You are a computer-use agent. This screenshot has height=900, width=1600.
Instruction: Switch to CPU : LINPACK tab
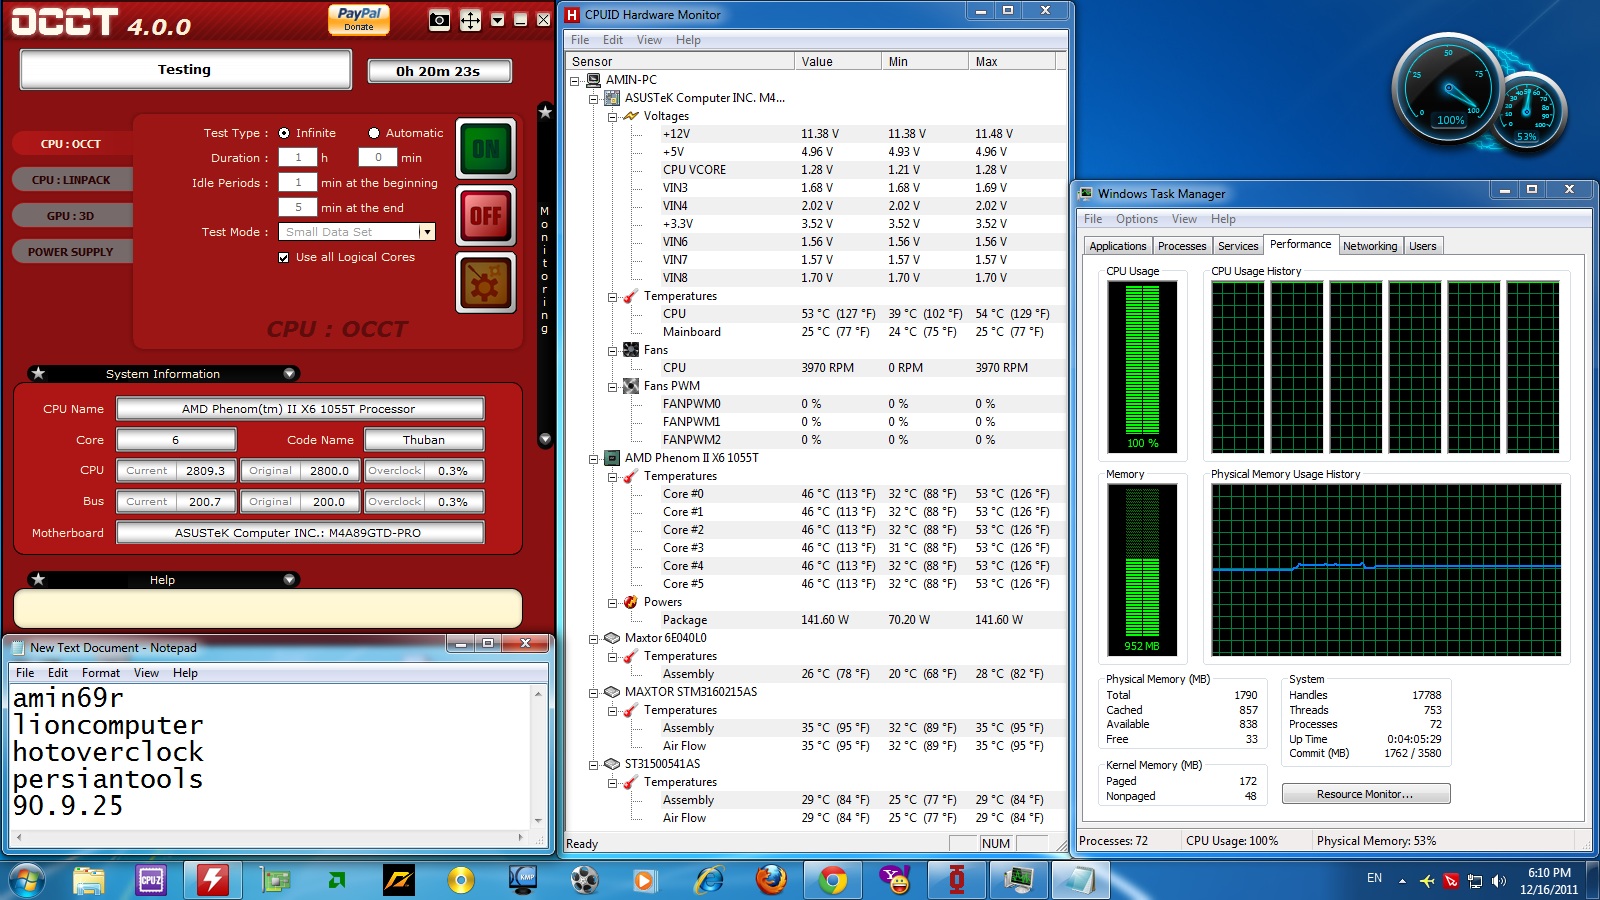71,180
